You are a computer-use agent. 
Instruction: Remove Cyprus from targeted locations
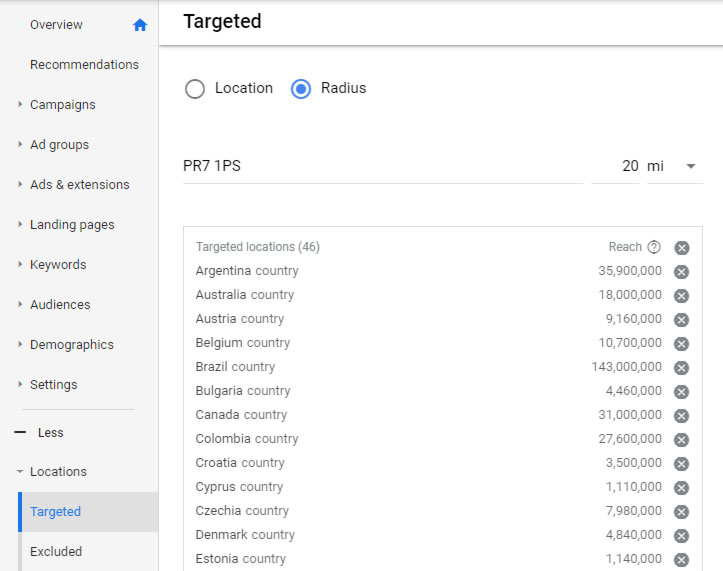coord(682,488)
